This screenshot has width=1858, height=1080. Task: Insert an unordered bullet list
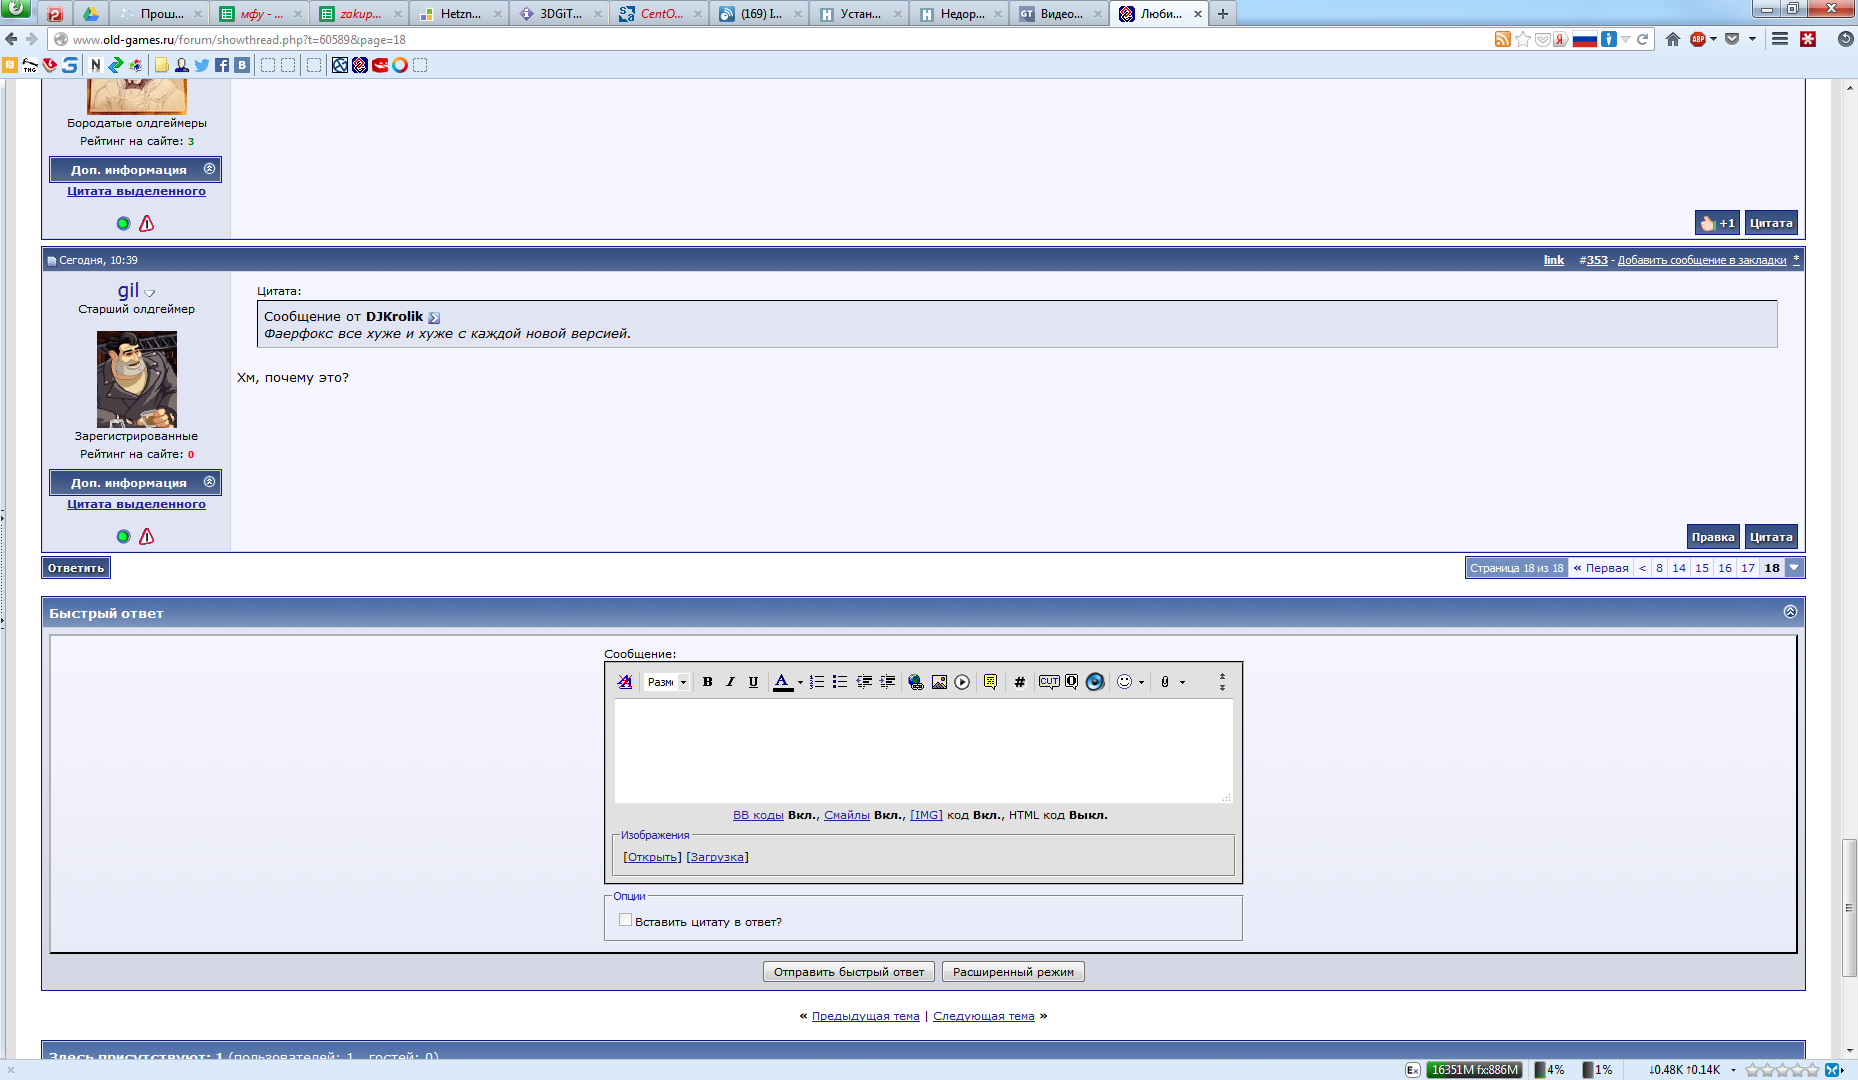point(840,682)
